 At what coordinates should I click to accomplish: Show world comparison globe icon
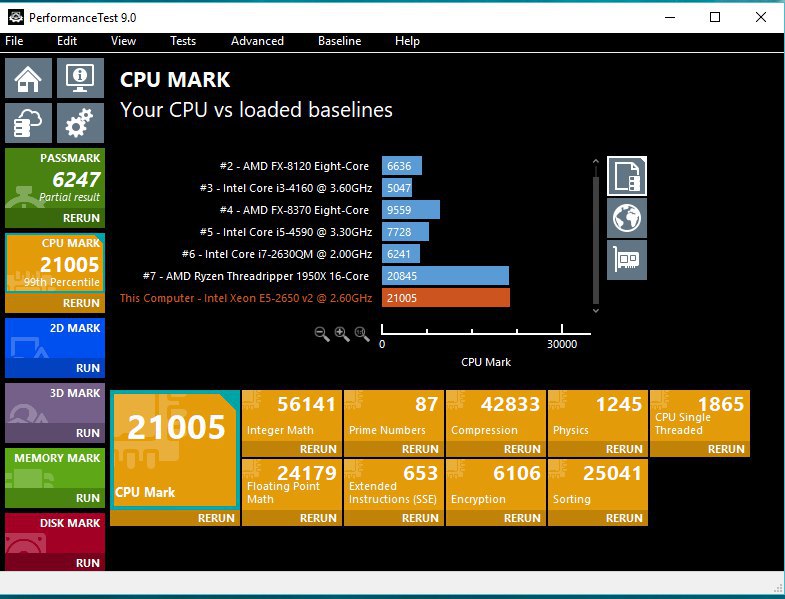coord(627,218)
